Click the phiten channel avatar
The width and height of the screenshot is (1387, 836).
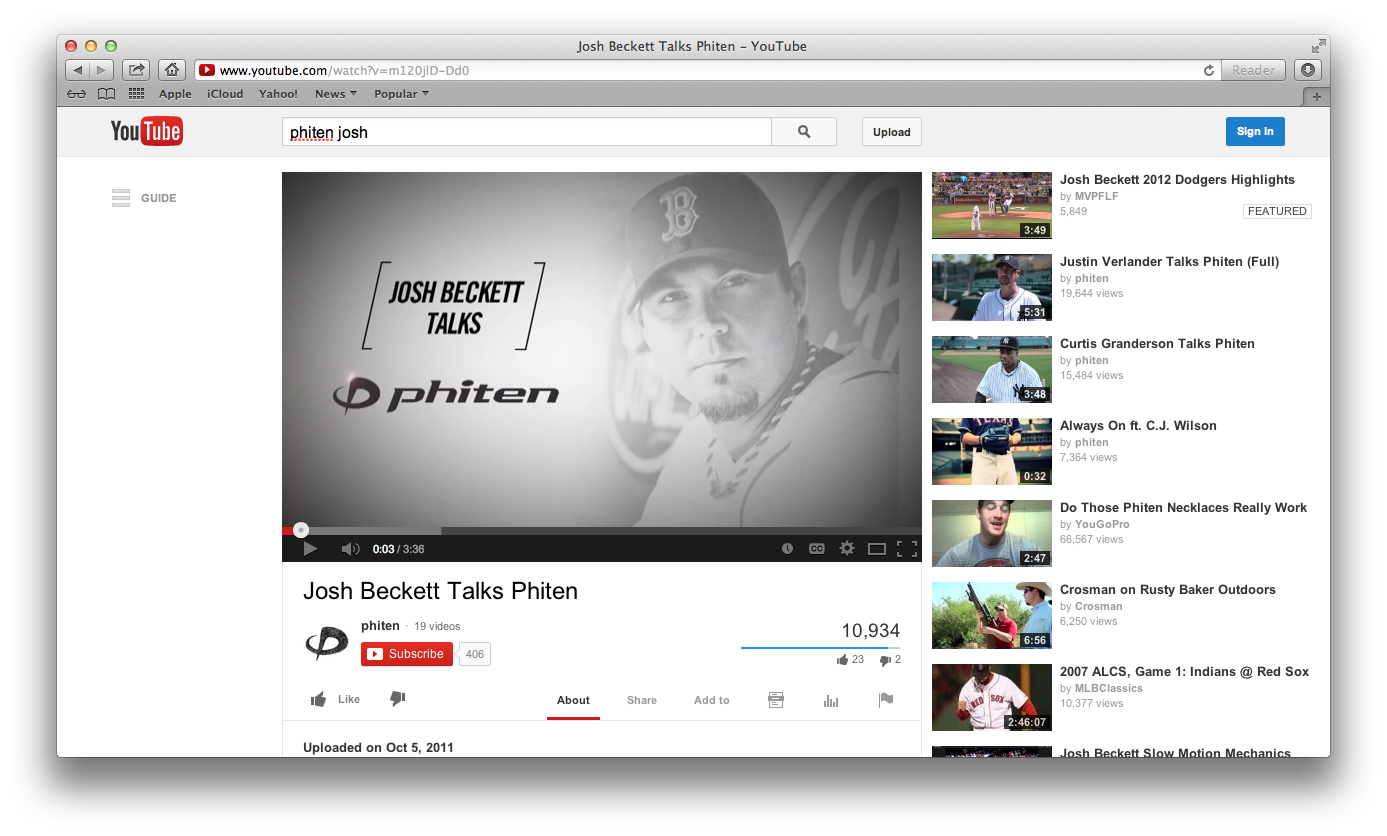click(x=327, y=642)
